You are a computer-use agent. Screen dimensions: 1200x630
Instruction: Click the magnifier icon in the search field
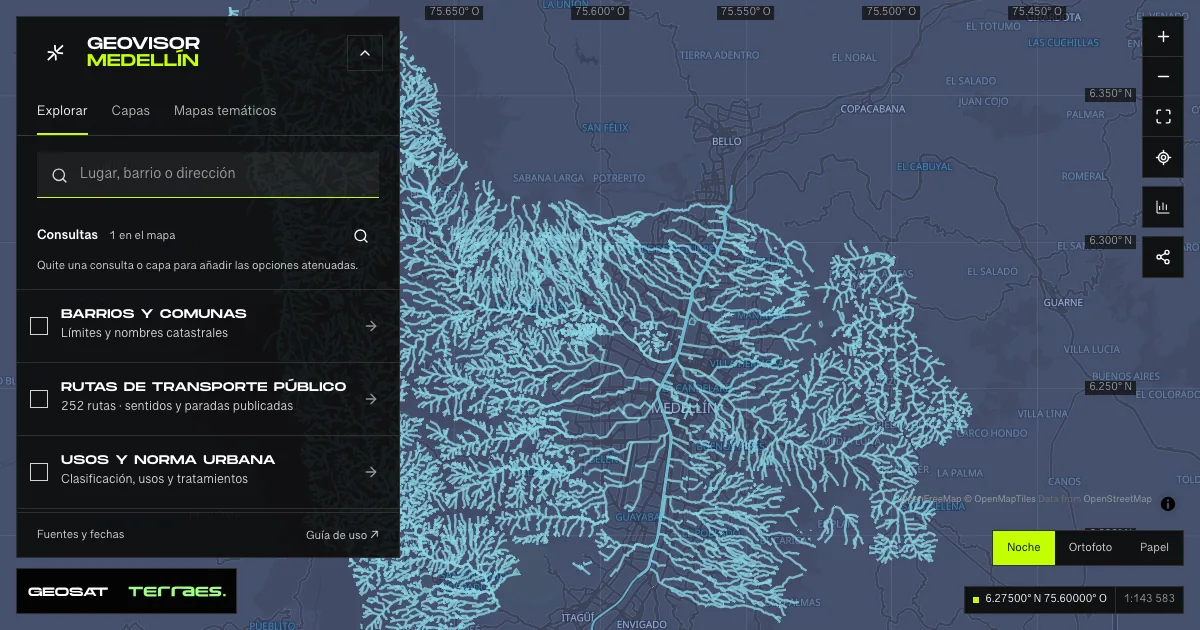pyautogui.click(x=60, y=175)
